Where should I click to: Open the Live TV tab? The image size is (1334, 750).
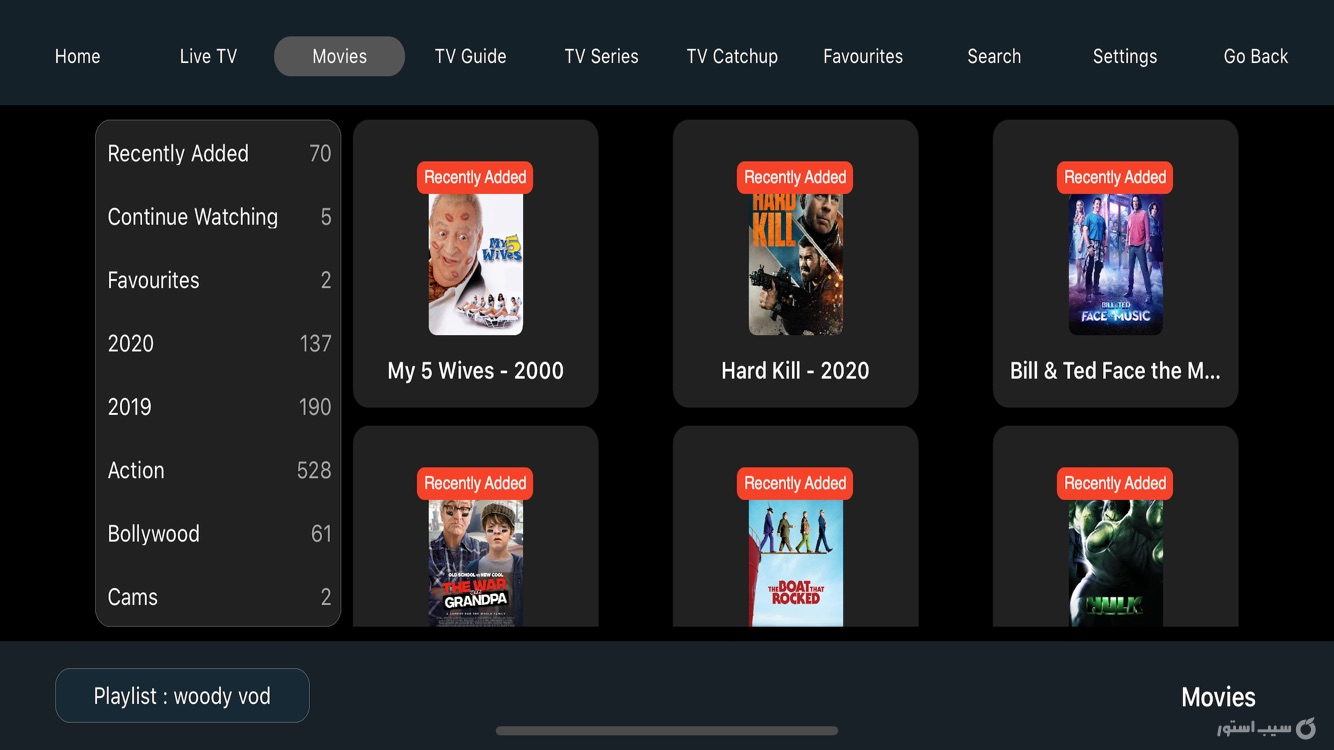coord(208,56)
